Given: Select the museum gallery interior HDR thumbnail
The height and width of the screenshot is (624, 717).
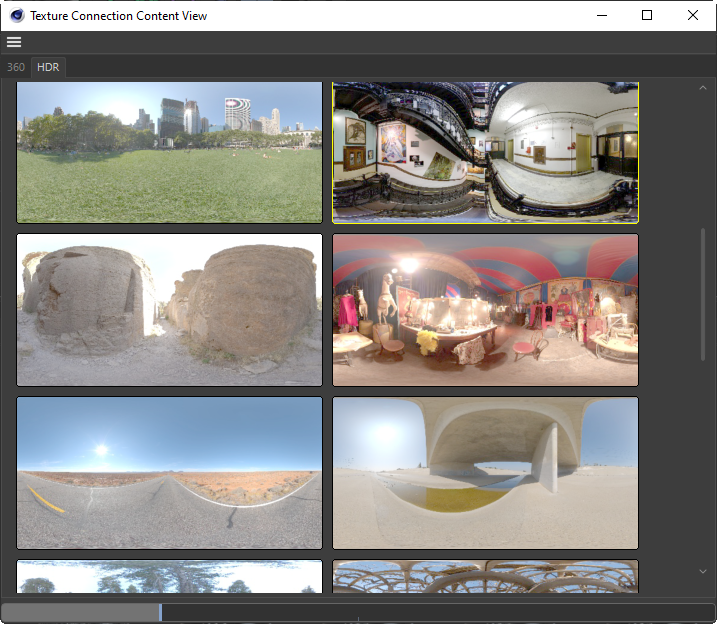Looking at the screenshot, I should pyautogui.click(x=485, y=153).
